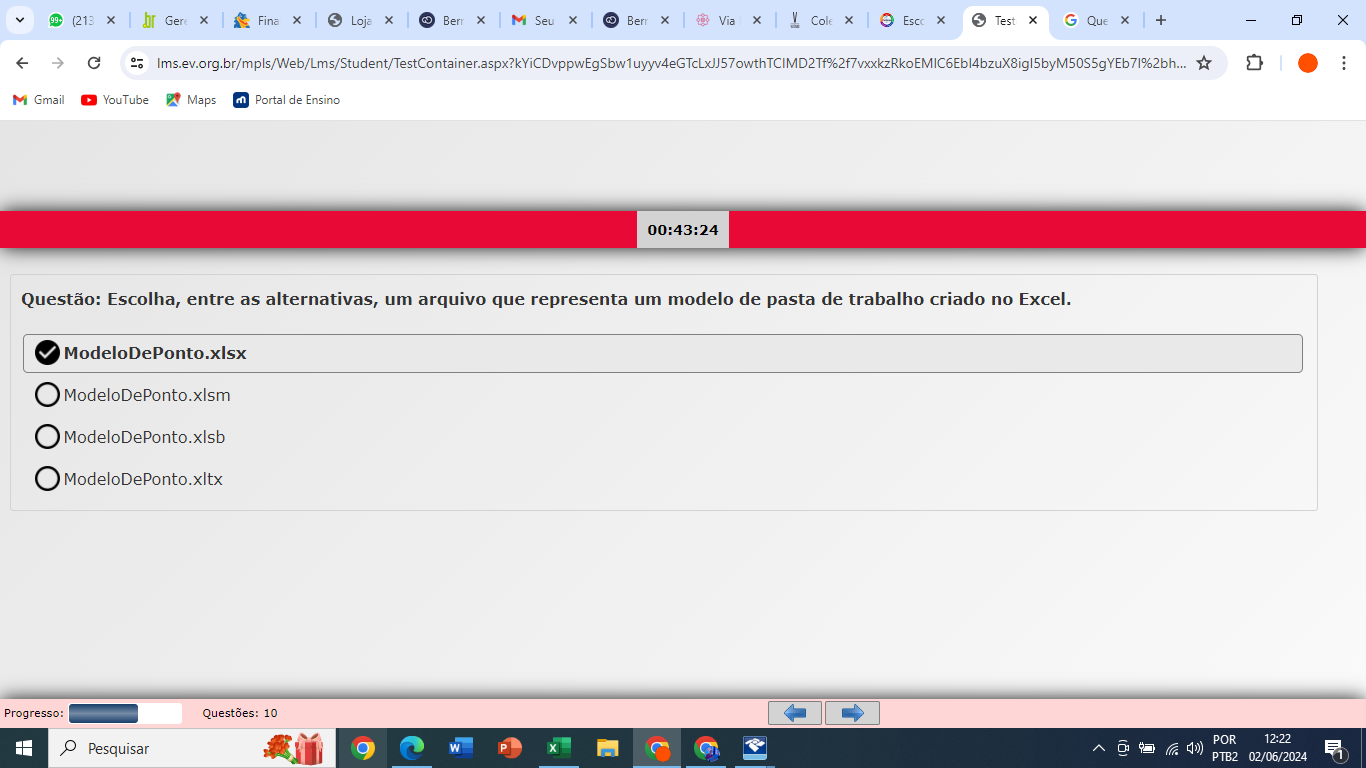Go back to previous question arrow

coord(795,713)
